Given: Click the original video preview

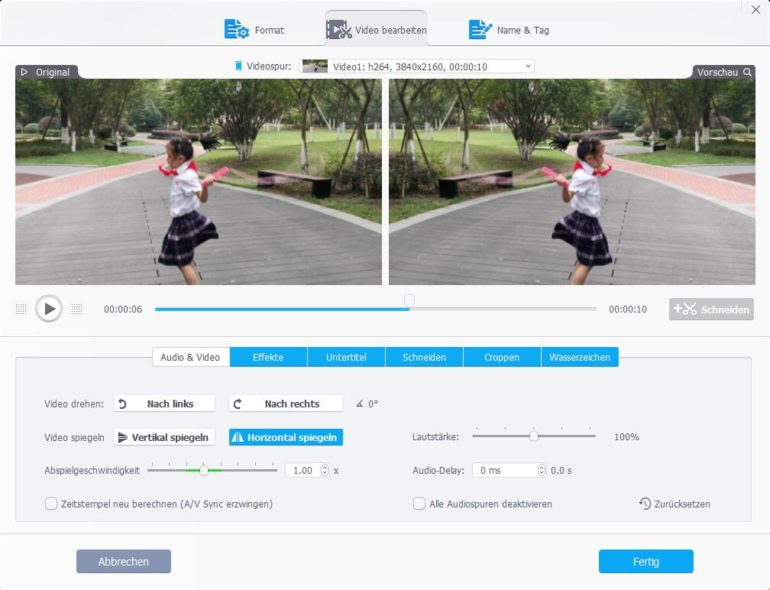Looking at the screenshot, I should [198, 182].
